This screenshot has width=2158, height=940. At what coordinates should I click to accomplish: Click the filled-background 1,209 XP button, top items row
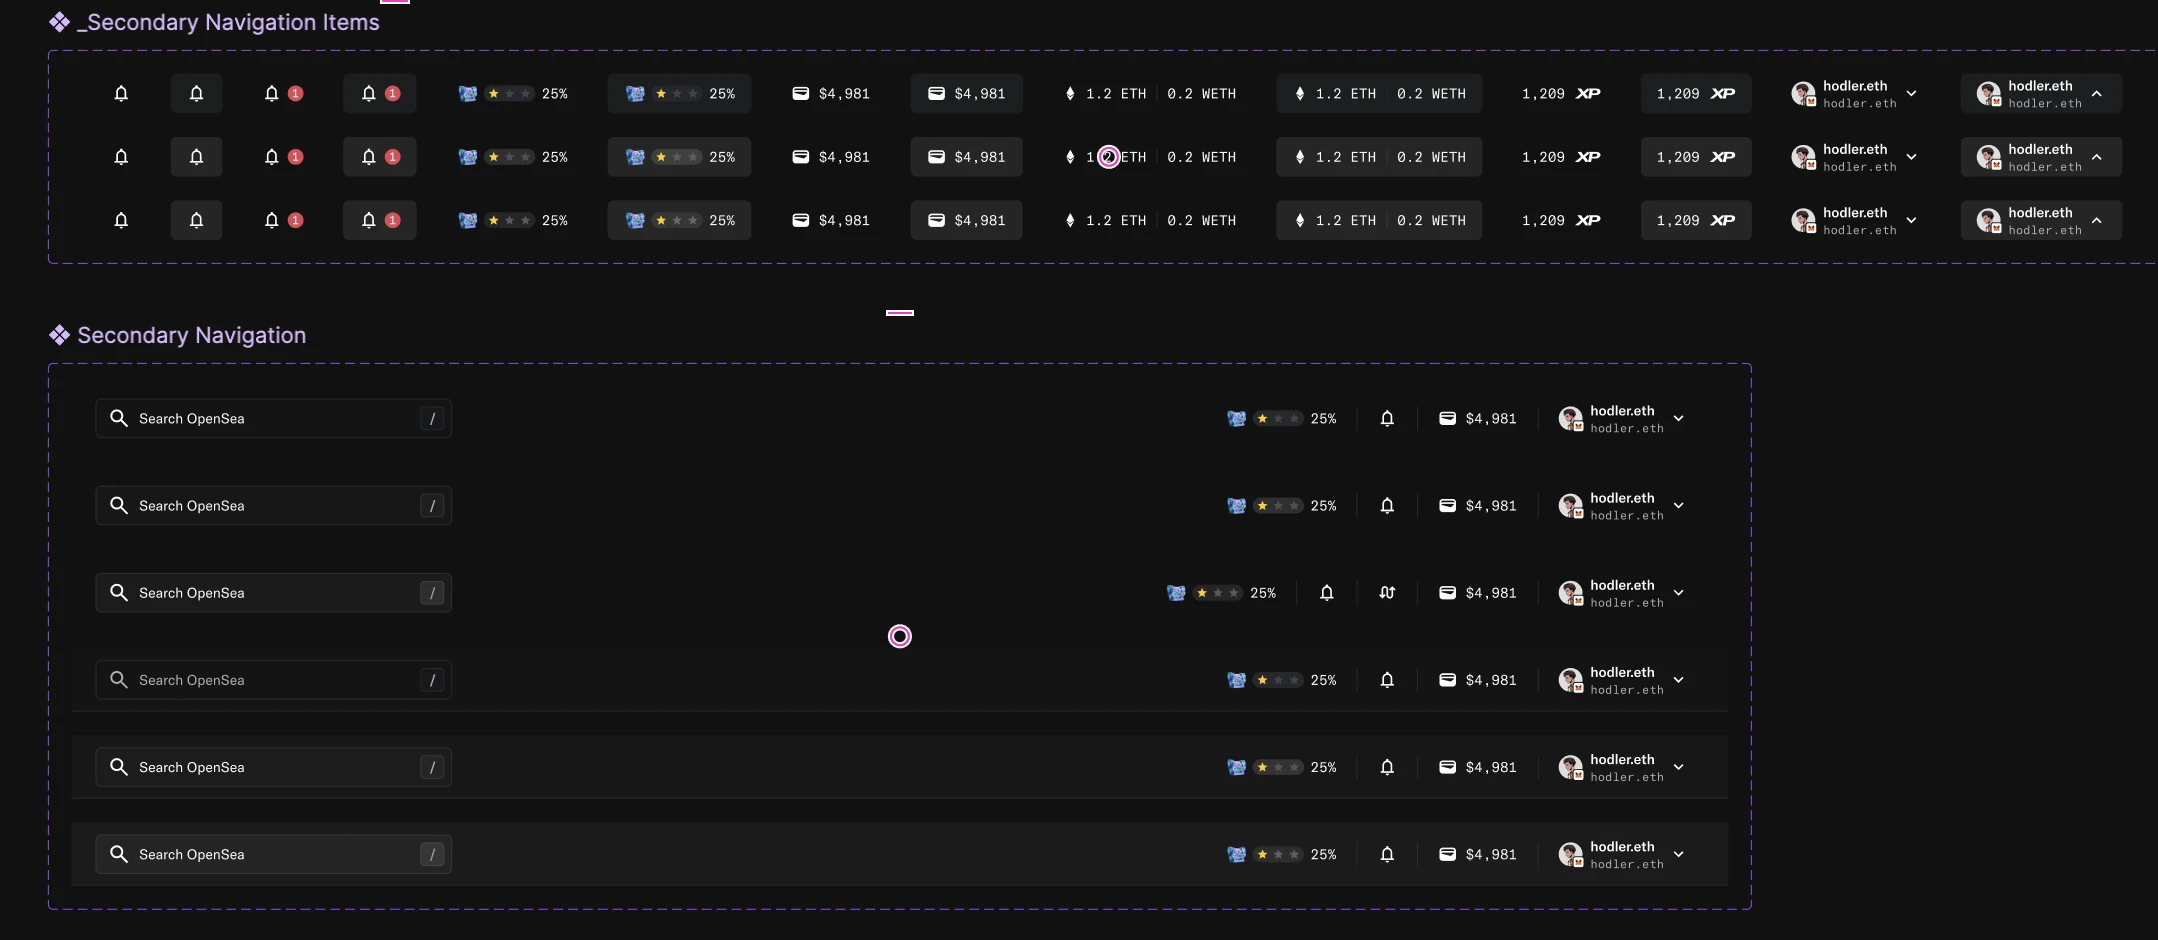coord(1696,93)
